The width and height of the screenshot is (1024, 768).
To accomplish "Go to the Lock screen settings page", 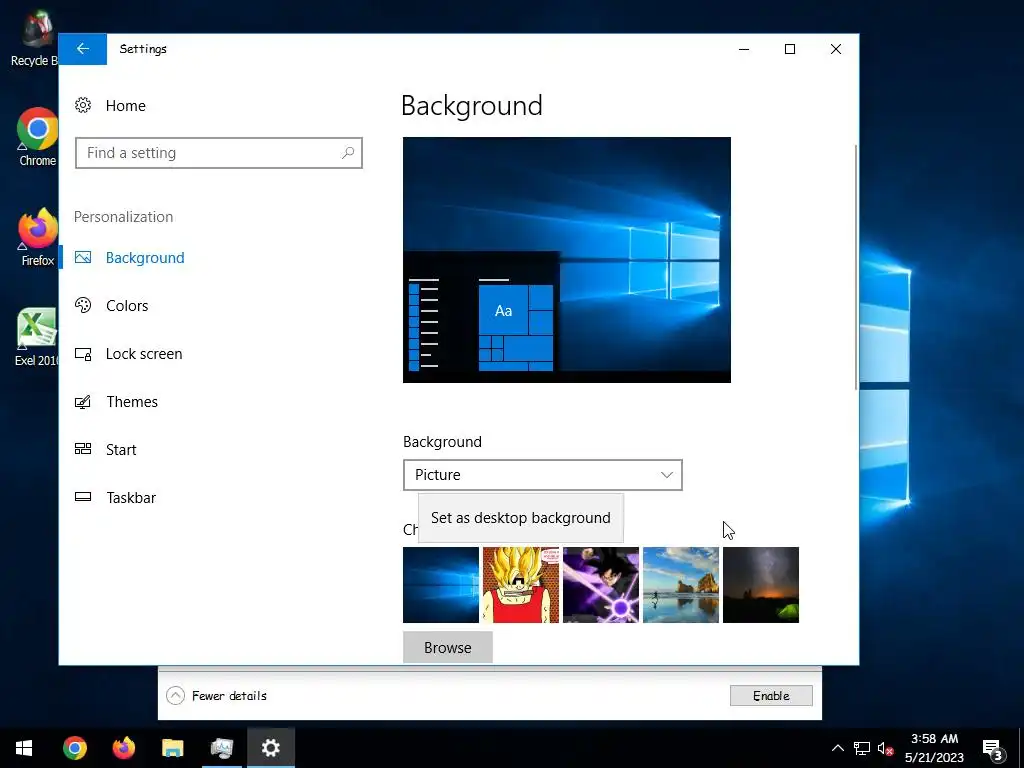I will (x=144, y=354).
